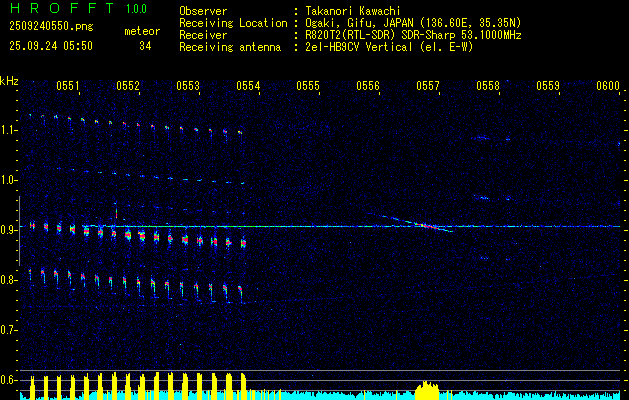Click the 0.8 kHz axis label

[7, 280]
